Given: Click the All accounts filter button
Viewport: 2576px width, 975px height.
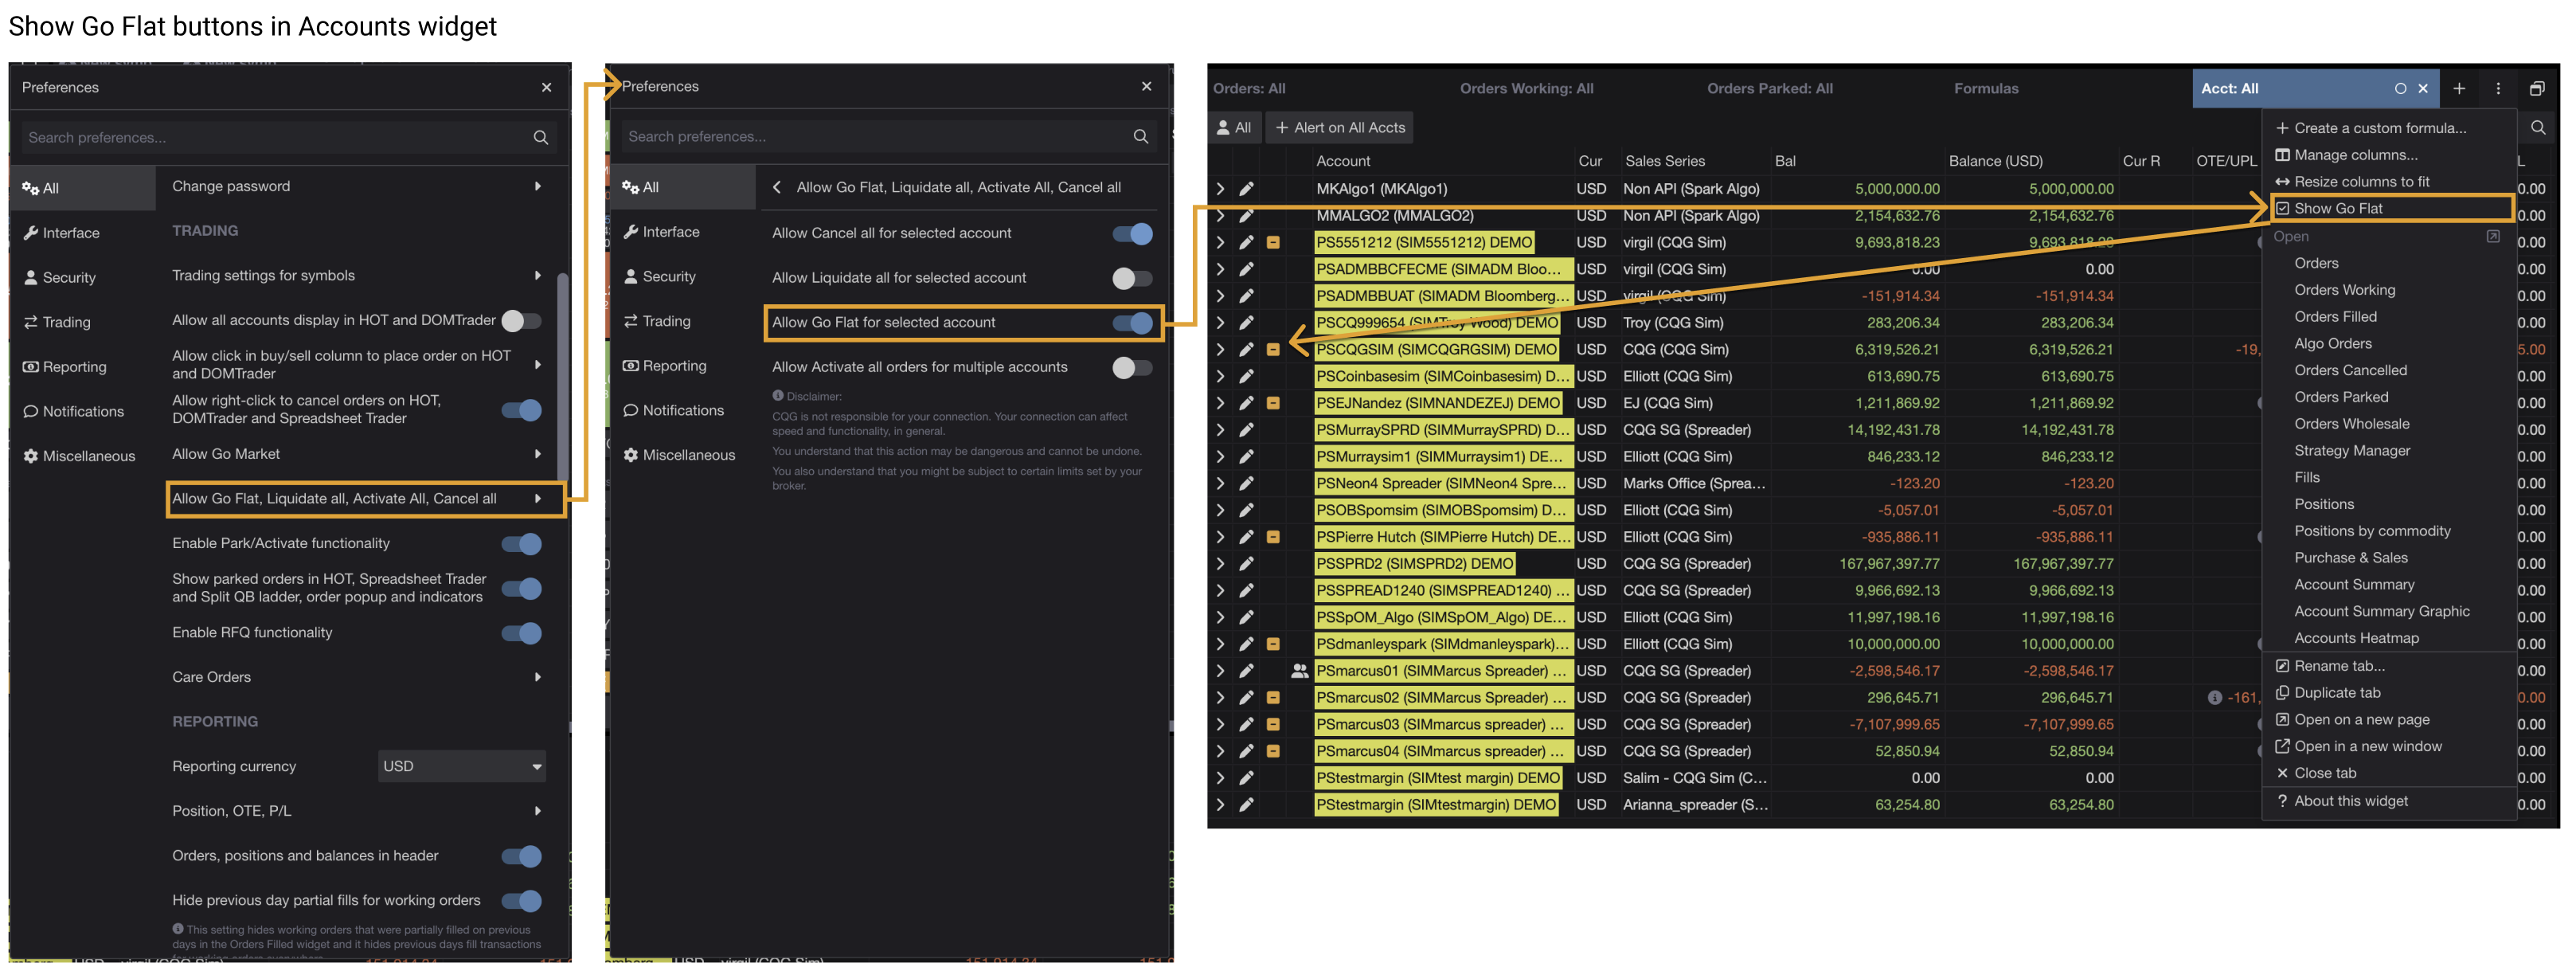Looking at the screenshot, I should (1234, 128).
